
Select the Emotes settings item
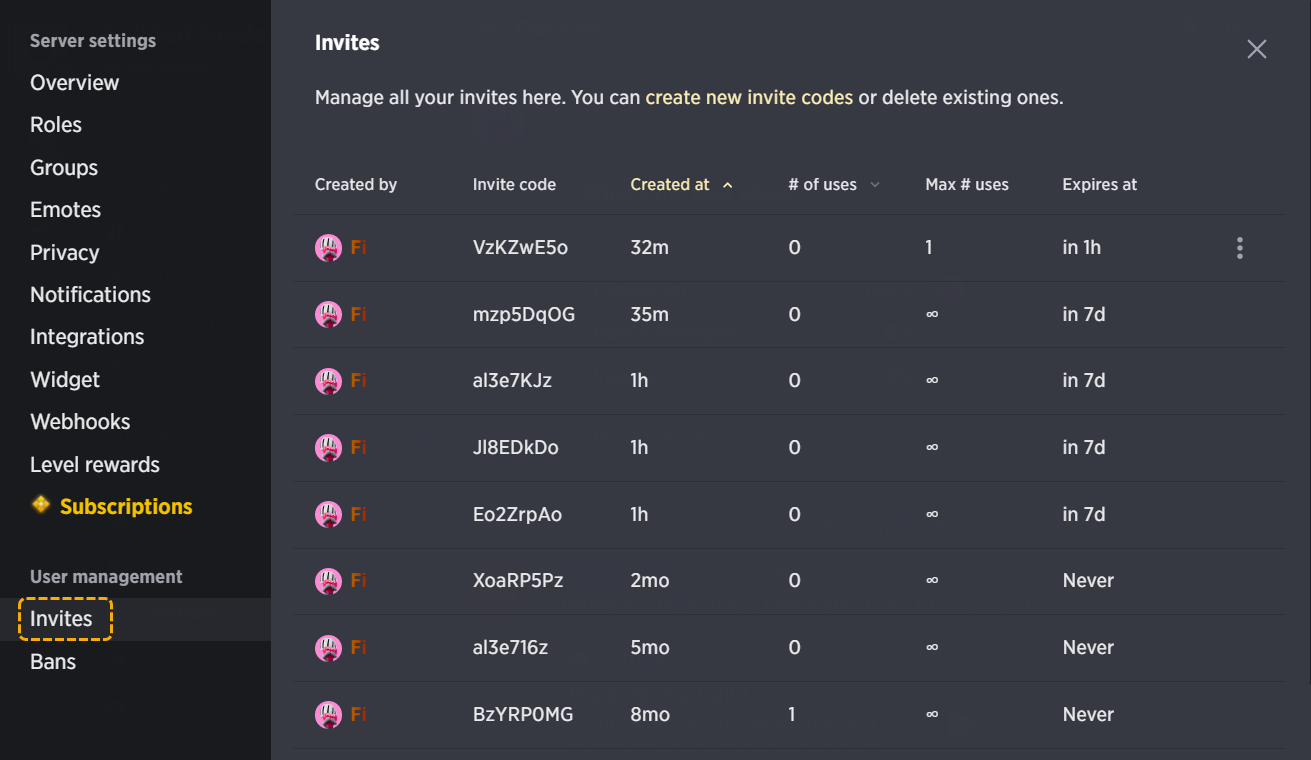[x=65, y=210]
